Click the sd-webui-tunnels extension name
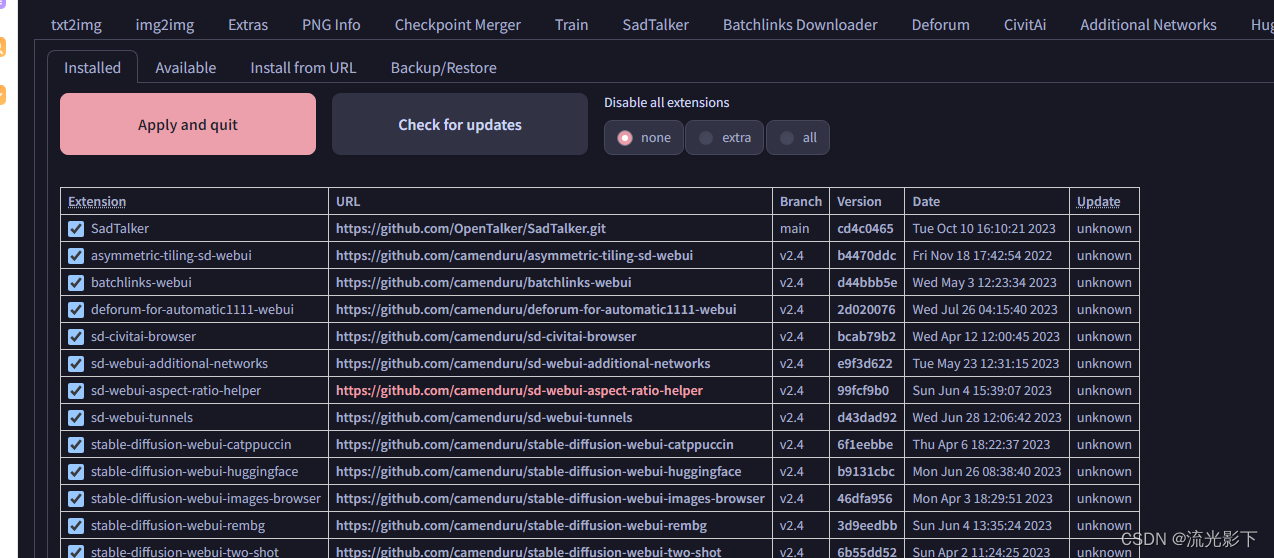The width and height of the screenshot is (1274, 558). coord(142,418)
